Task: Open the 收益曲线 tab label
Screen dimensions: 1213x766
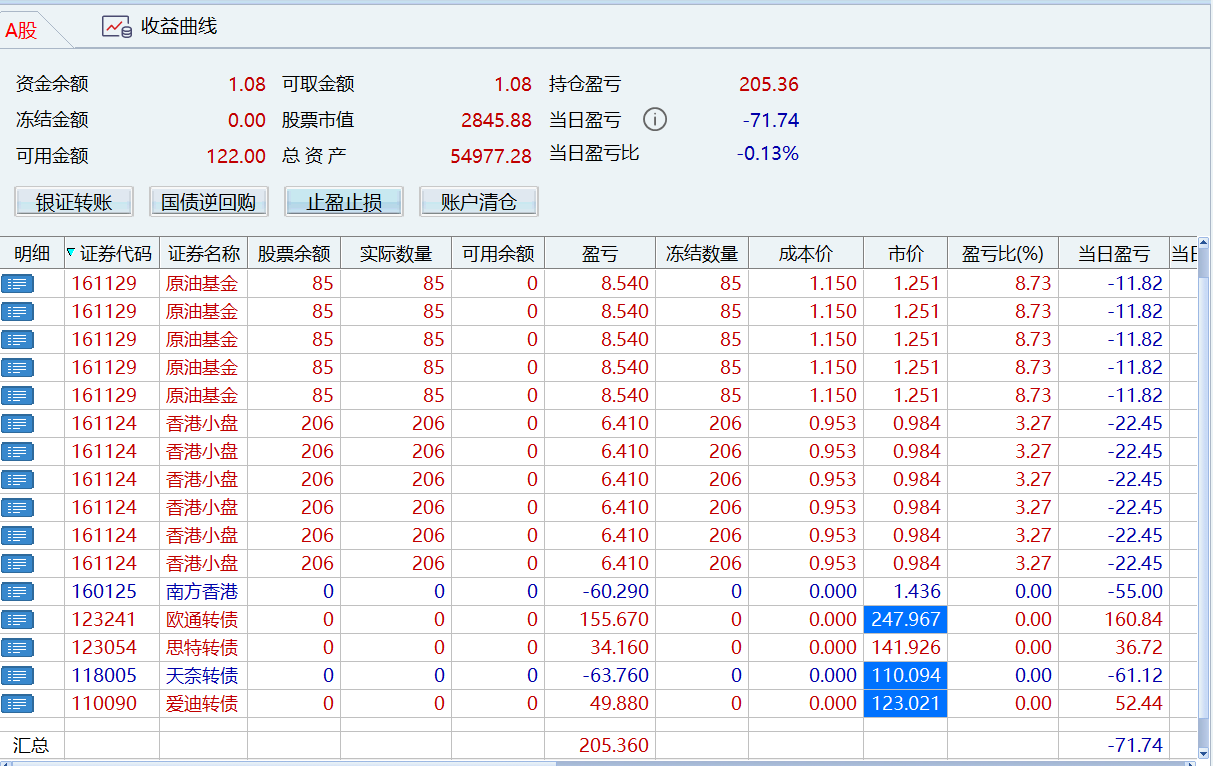Action: (178, 27)
